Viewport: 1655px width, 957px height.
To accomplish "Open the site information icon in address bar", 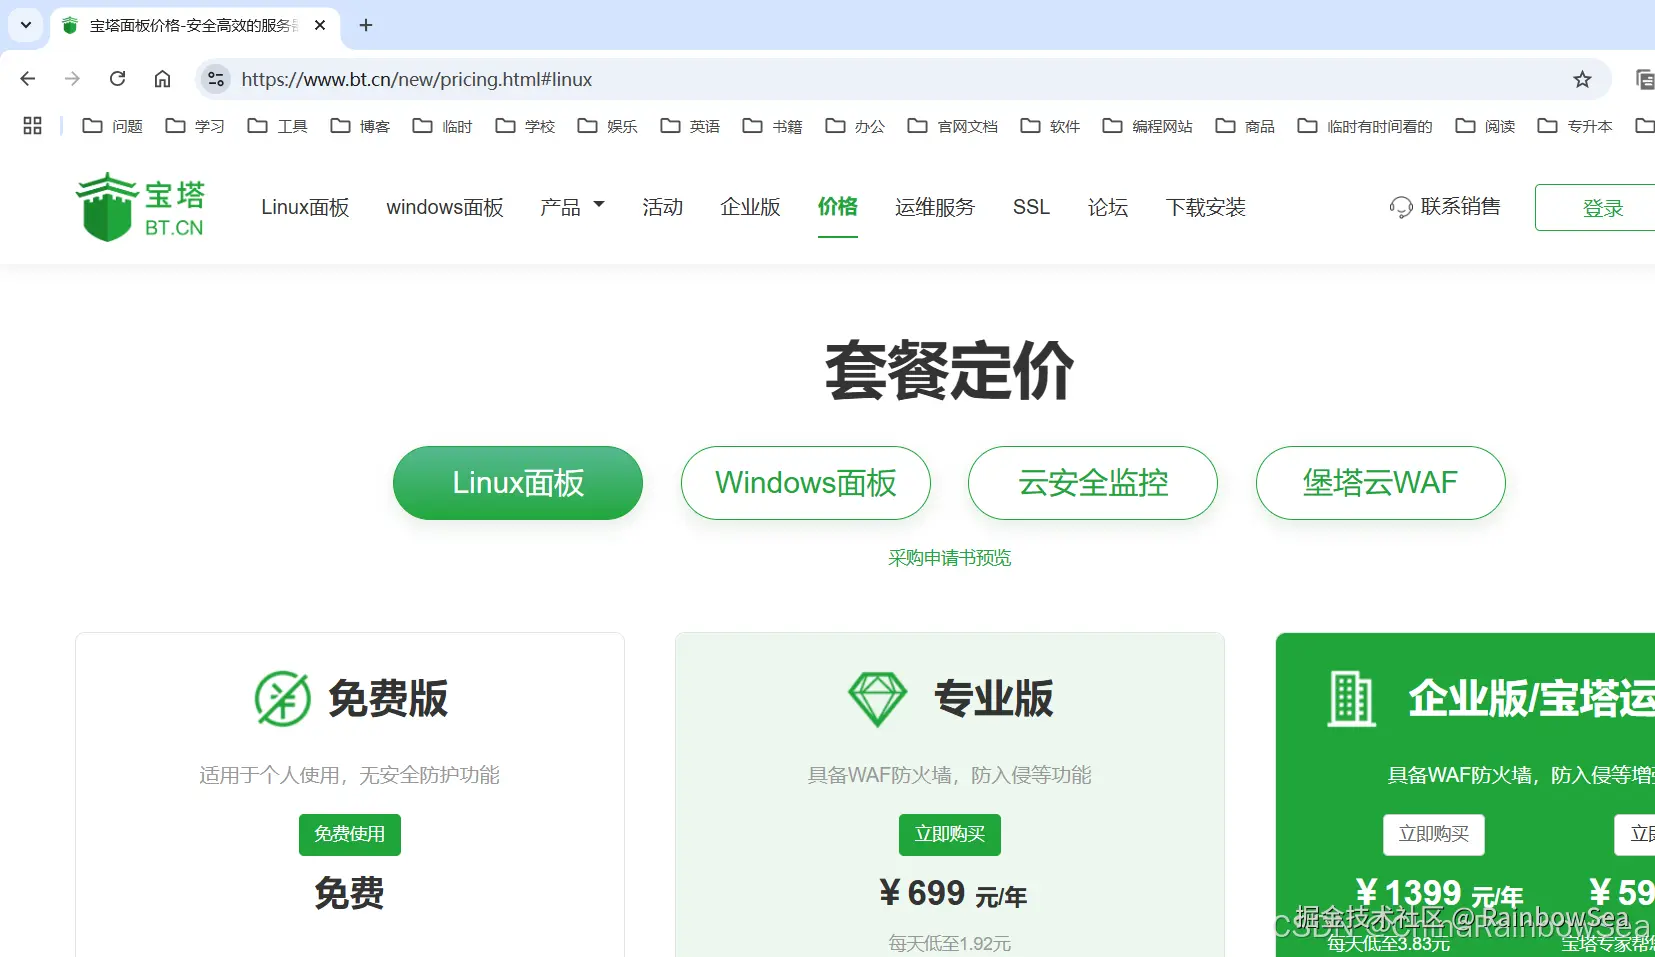I will click(216, 79).
